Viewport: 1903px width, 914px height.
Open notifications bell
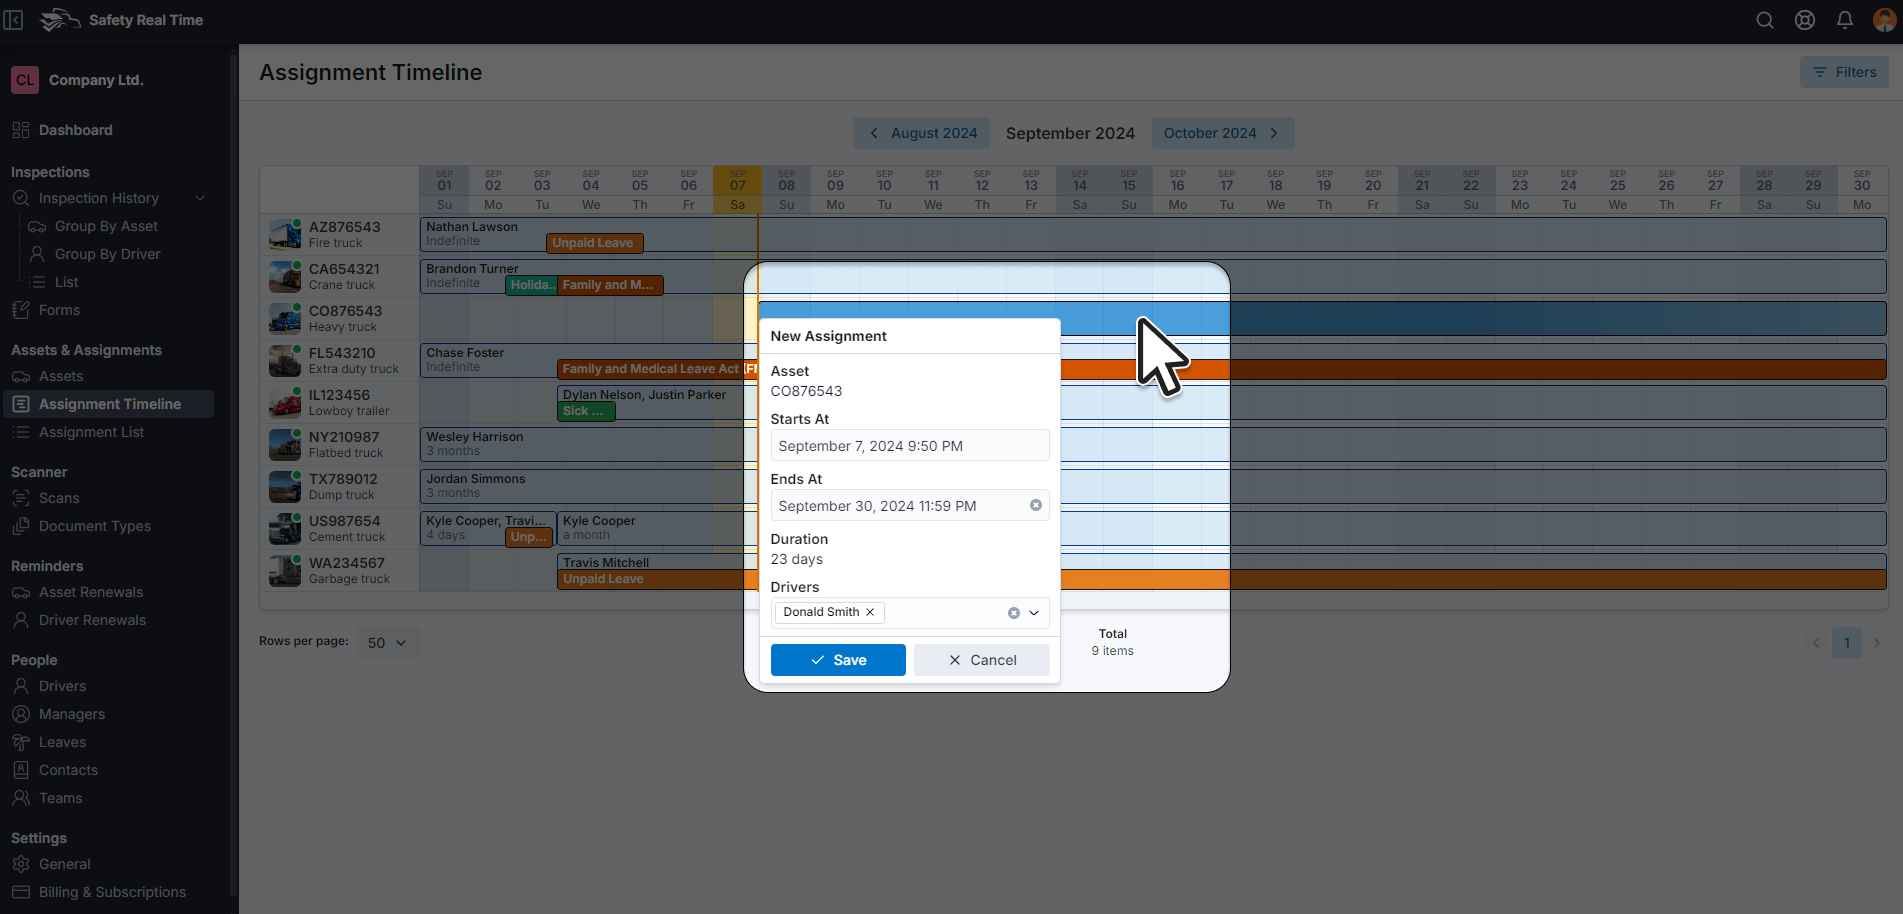pyautogui.click(x=1845, y=20)
